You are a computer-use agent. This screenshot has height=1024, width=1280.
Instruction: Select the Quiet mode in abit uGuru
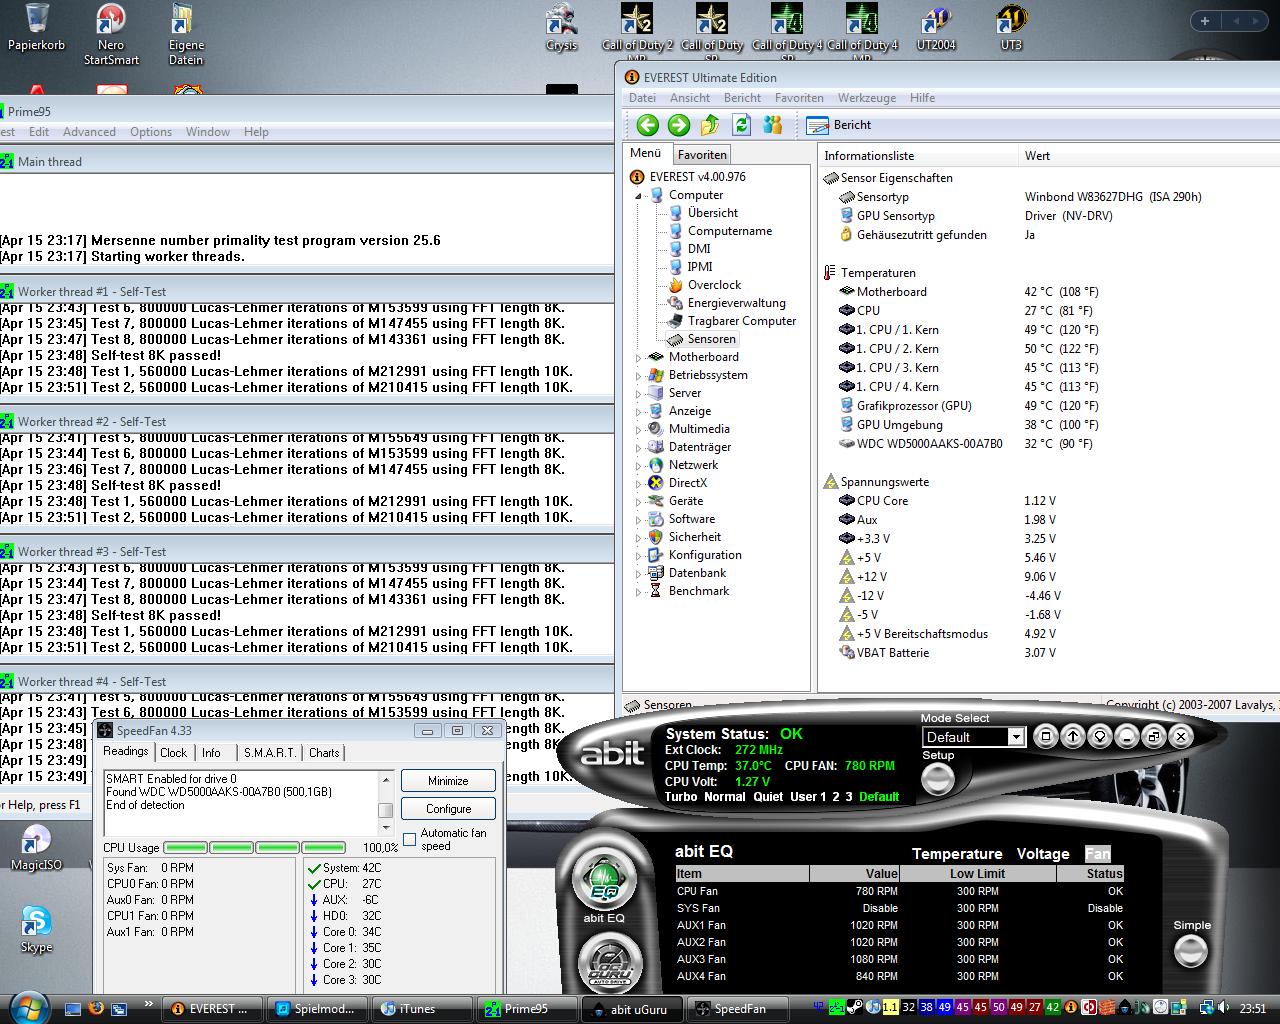[768, 797]
